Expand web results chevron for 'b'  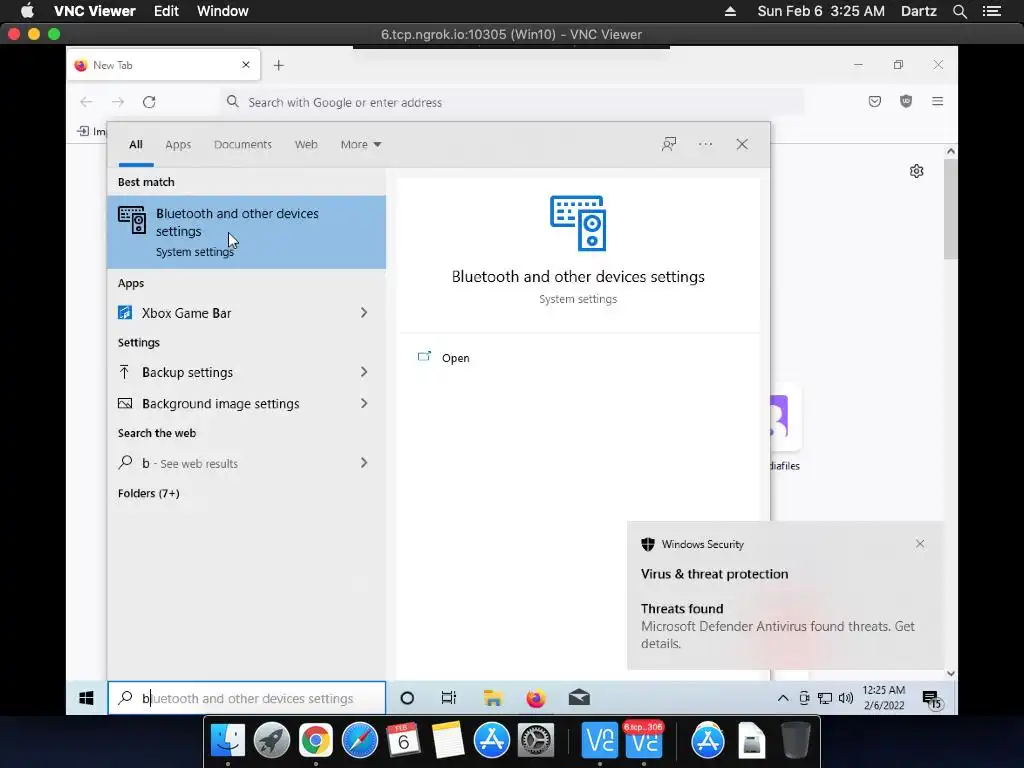(364, 462)
